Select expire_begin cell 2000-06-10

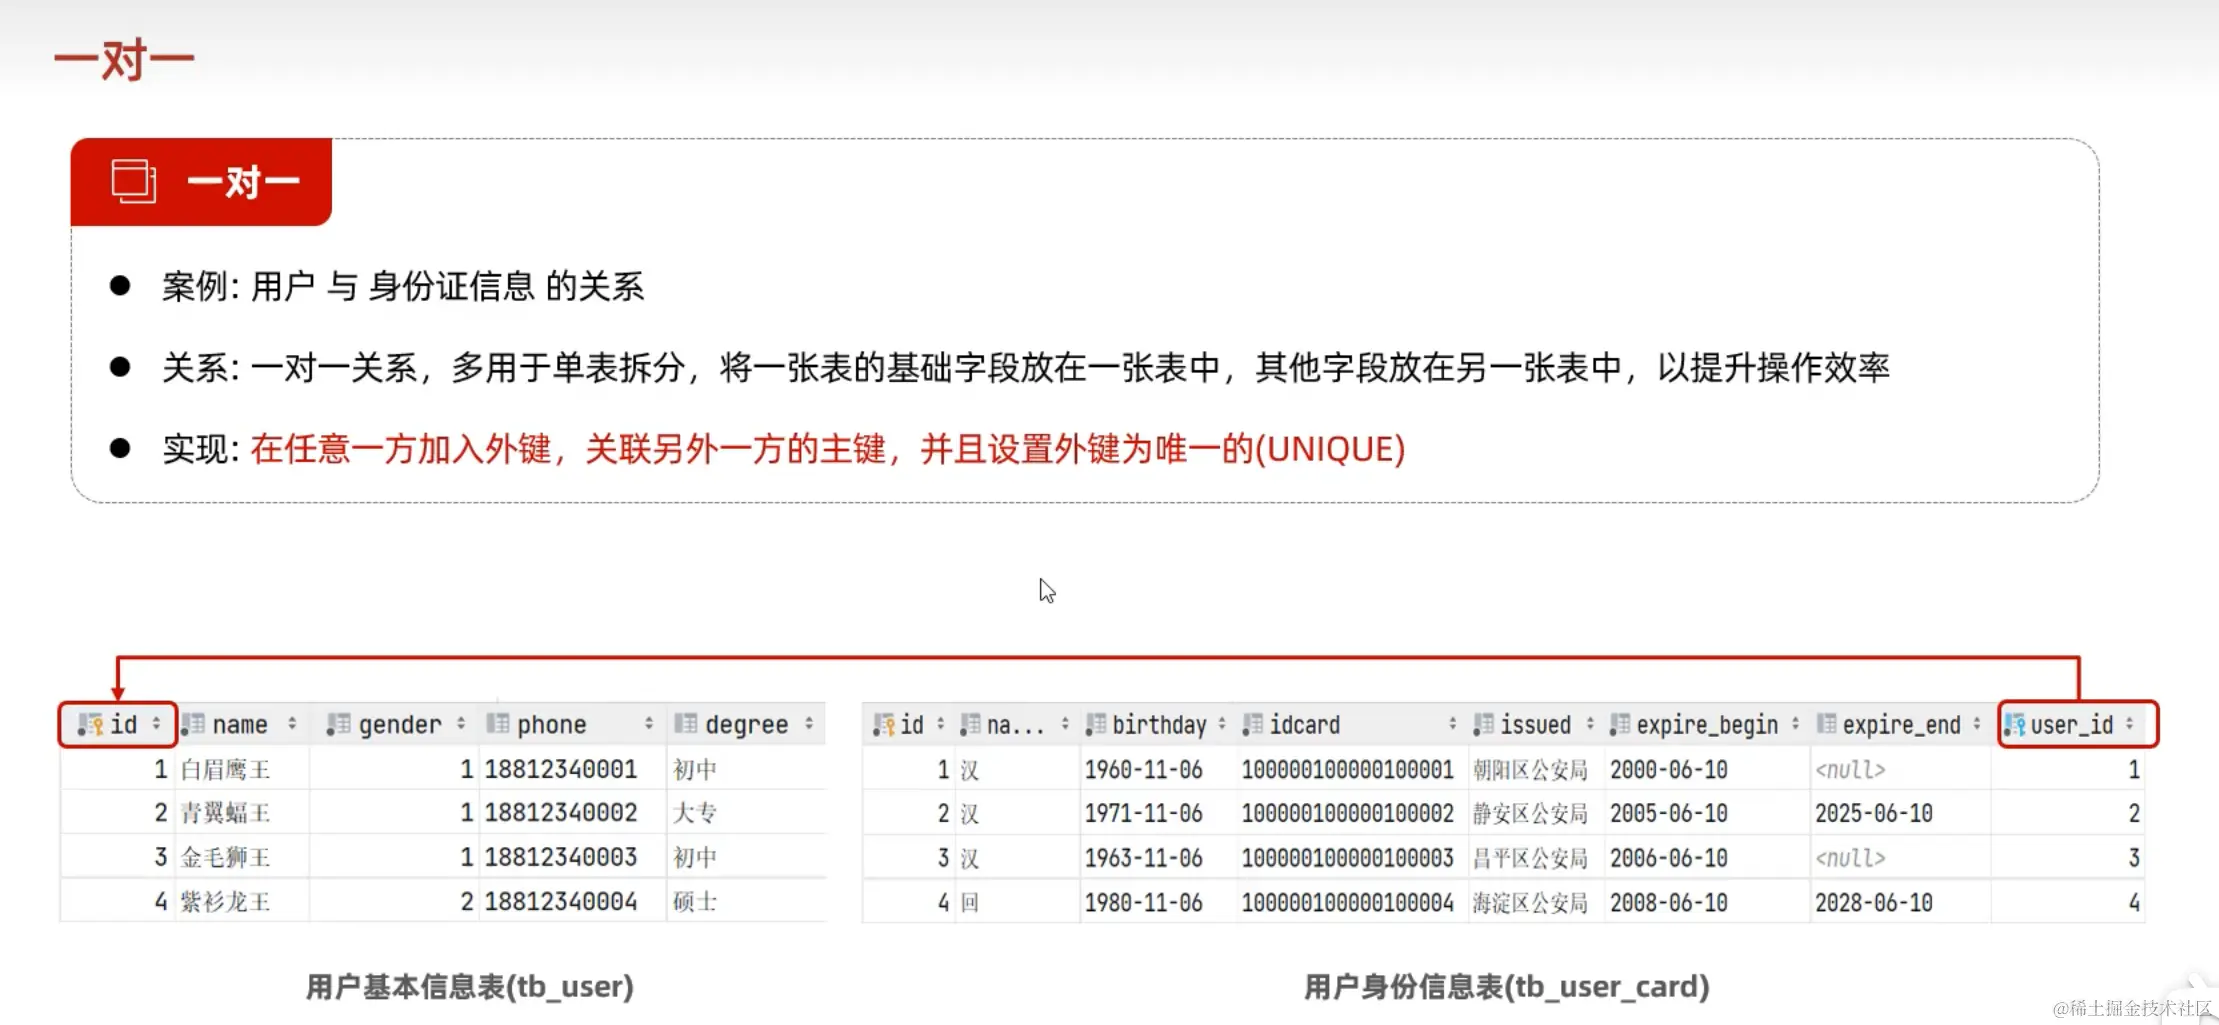[x=1669, y=769]
